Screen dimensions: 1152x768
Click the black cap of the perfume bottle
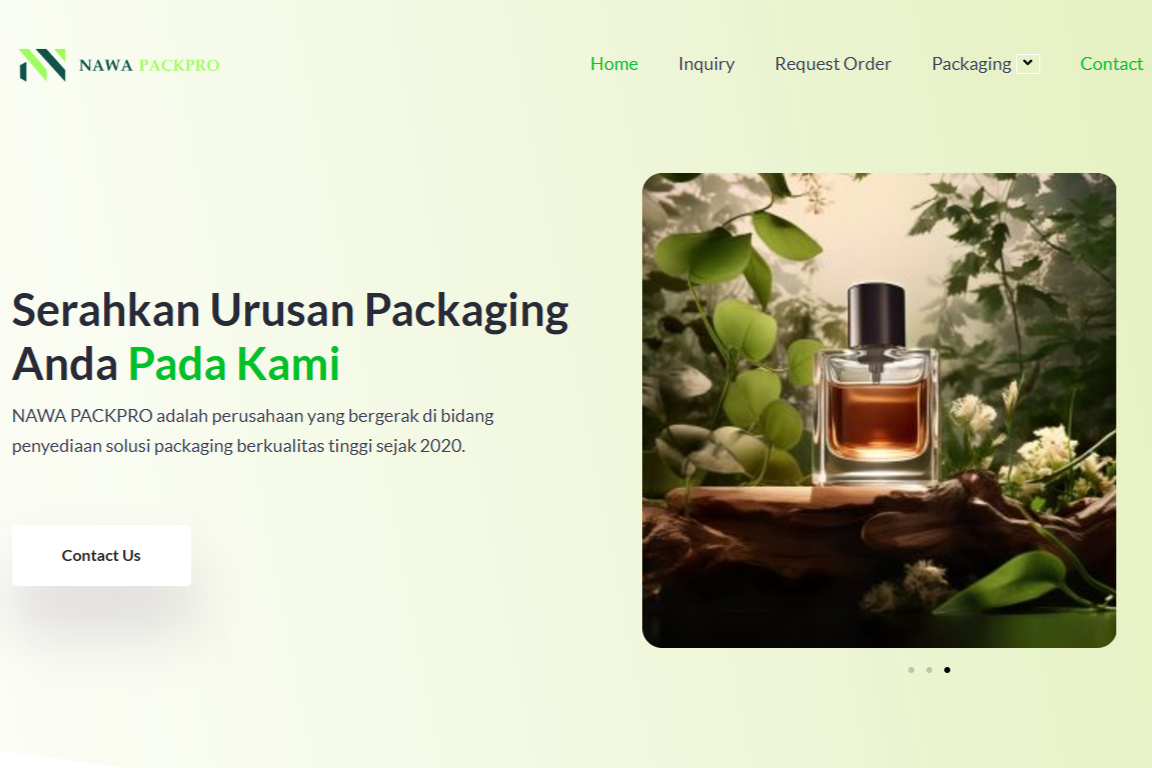point(876,315)
